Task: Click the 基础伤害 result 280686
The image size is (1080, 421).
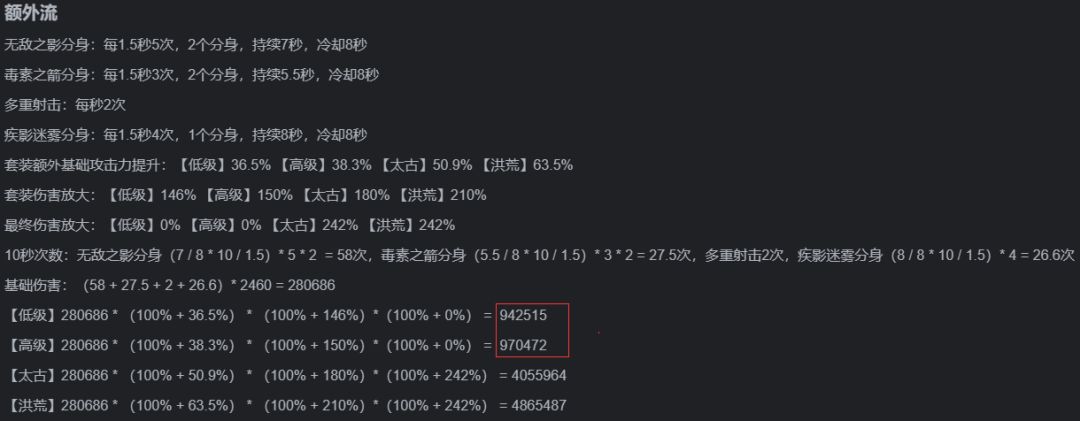Action: (x=306, y=285)
